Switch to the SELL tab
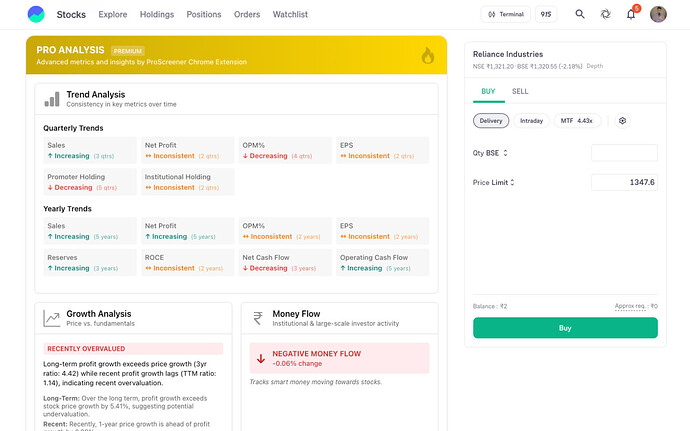This screenshot has width=690, height=431. click(520, 91)
